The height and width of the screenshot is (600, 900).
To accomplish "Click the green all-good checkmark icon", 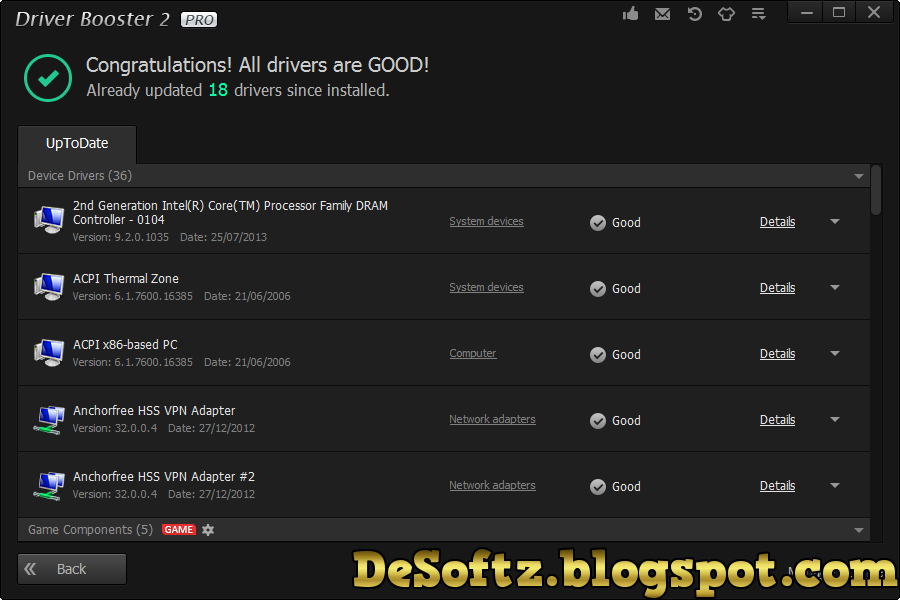I will 48,78.
